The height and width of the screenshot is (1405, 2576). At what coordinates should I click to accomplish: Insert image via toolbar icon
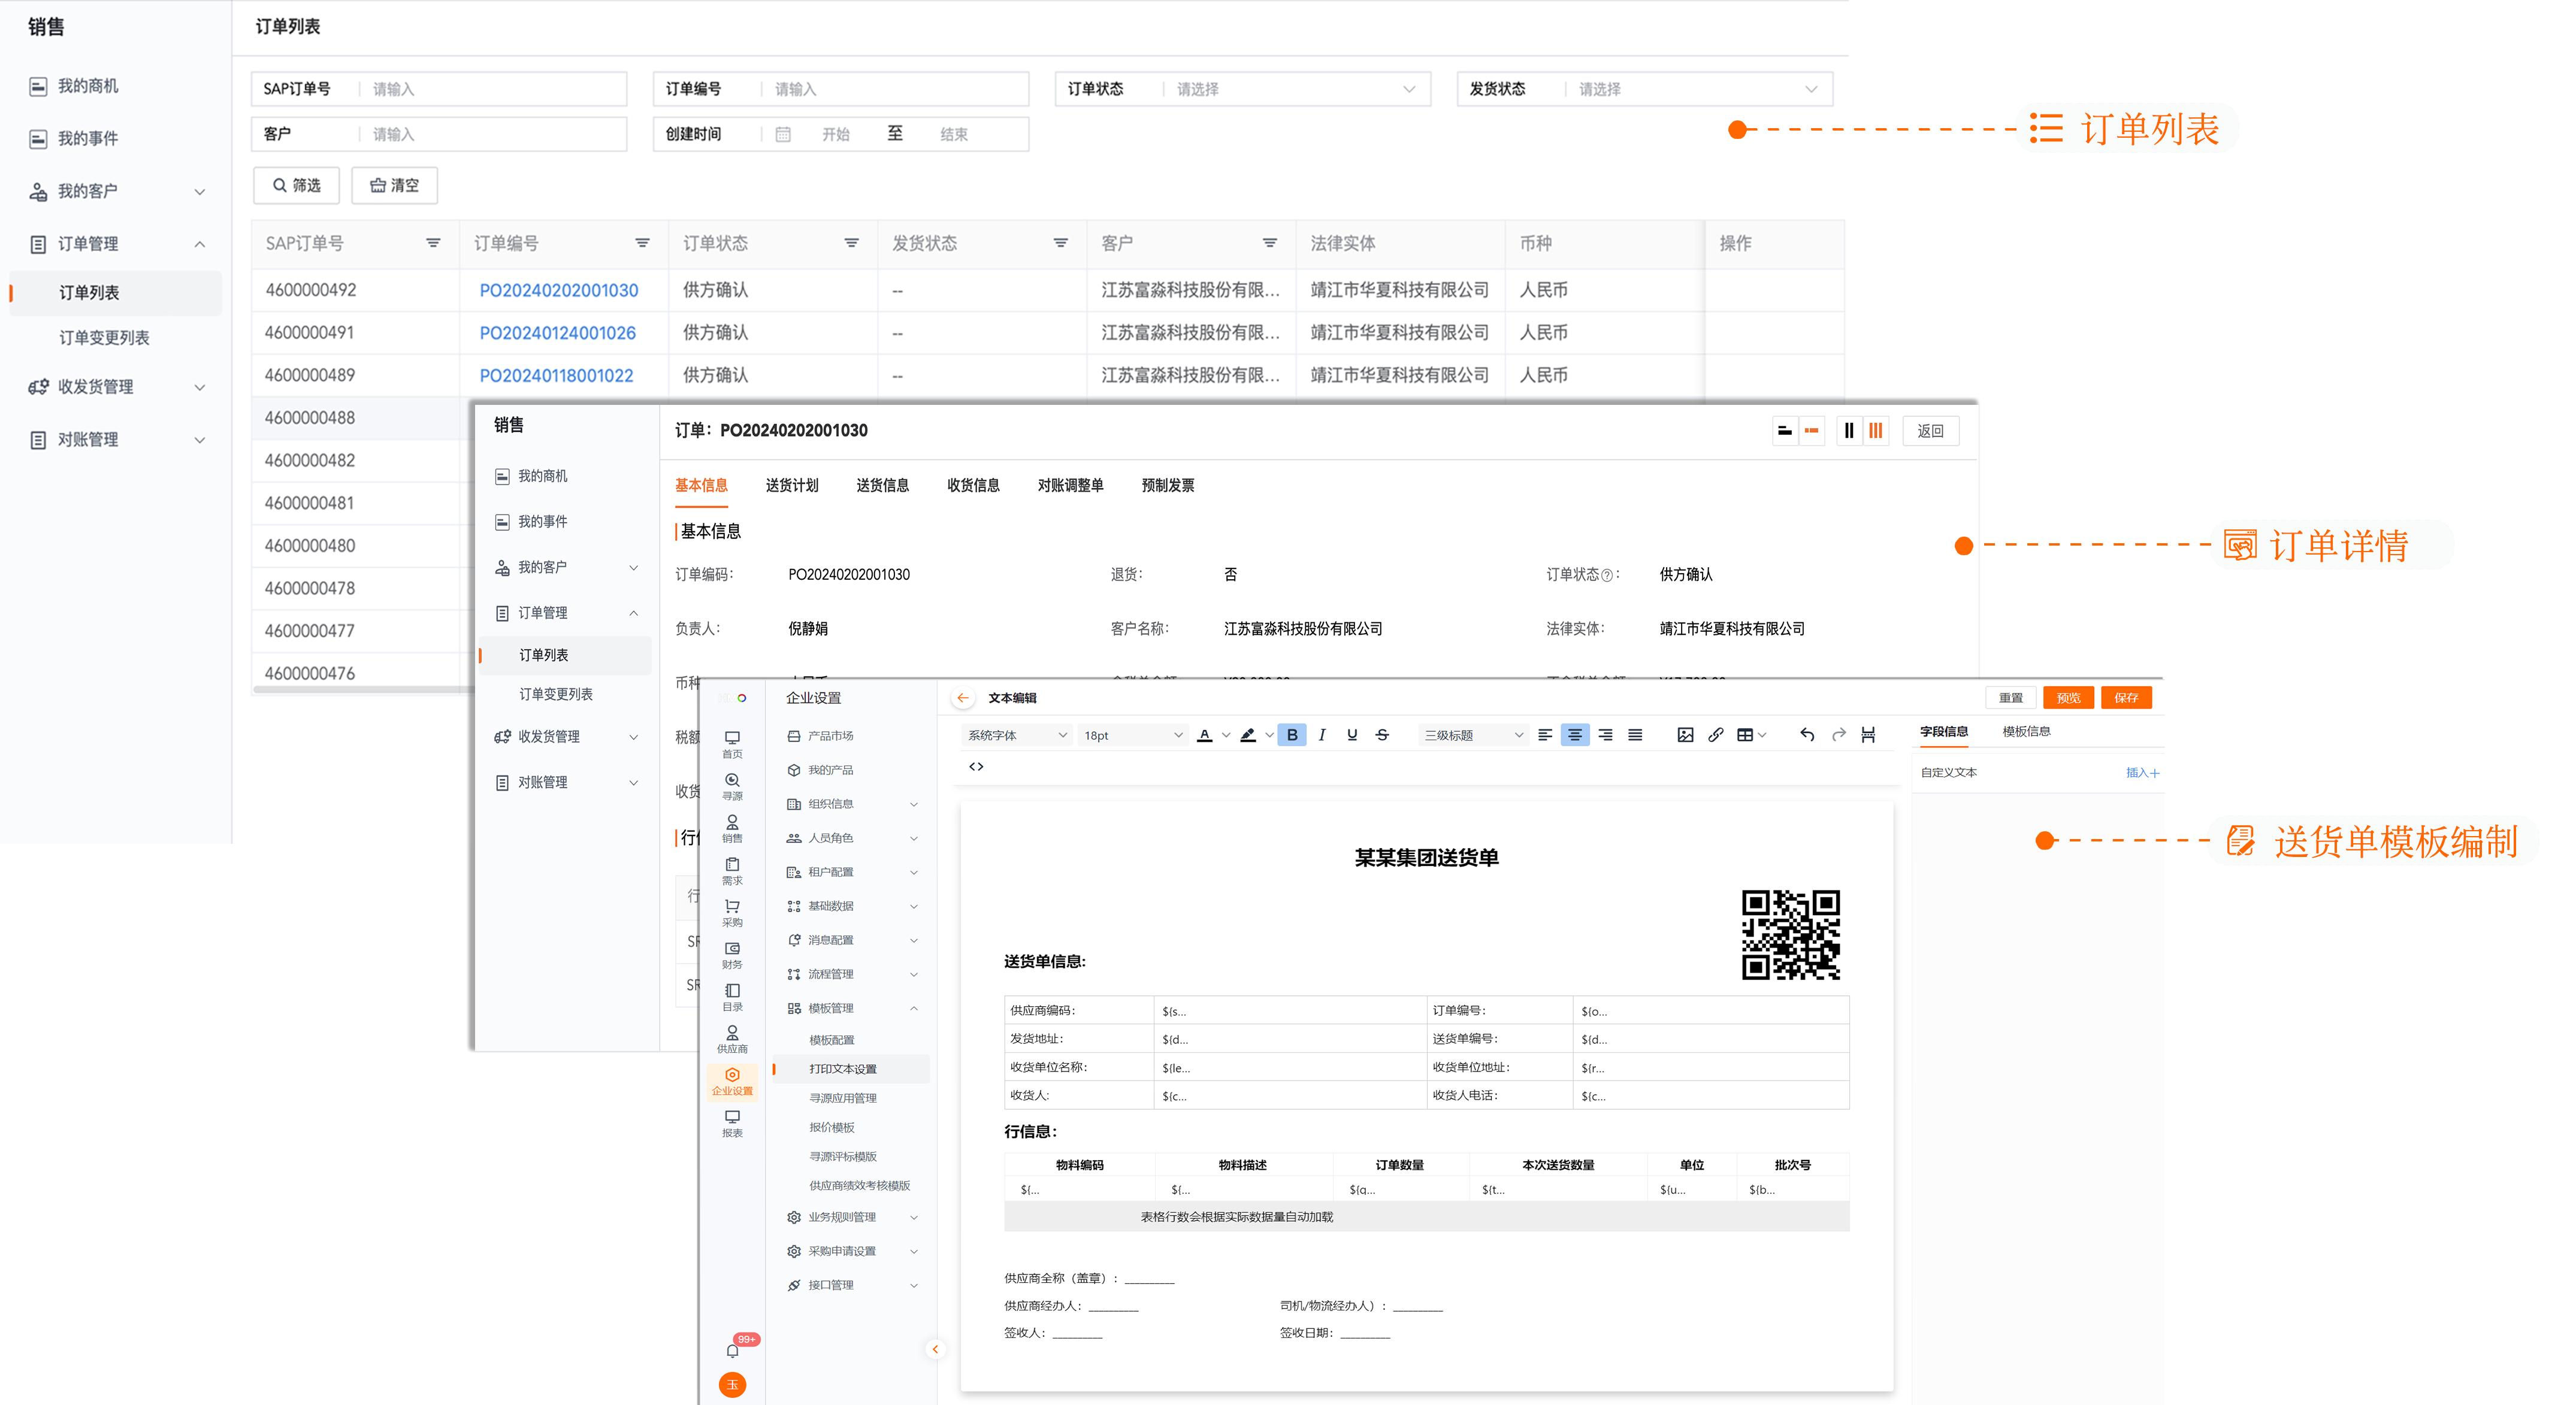coord(1685,735)
